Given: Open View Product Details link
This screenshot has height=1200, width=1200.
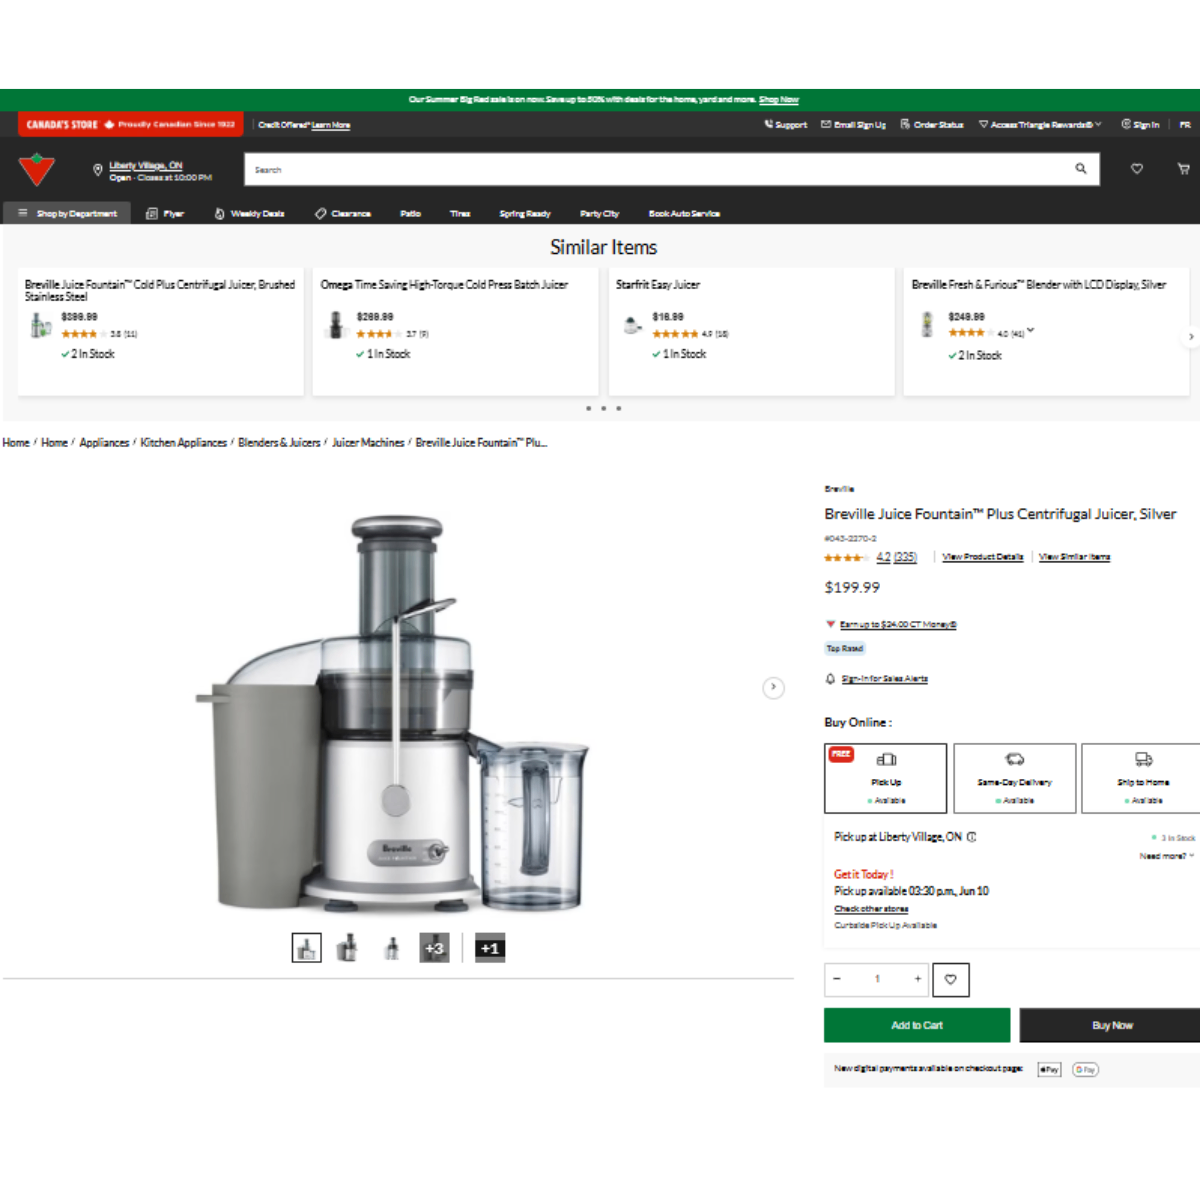Looking at the screenshot, I should pos(983,557).
